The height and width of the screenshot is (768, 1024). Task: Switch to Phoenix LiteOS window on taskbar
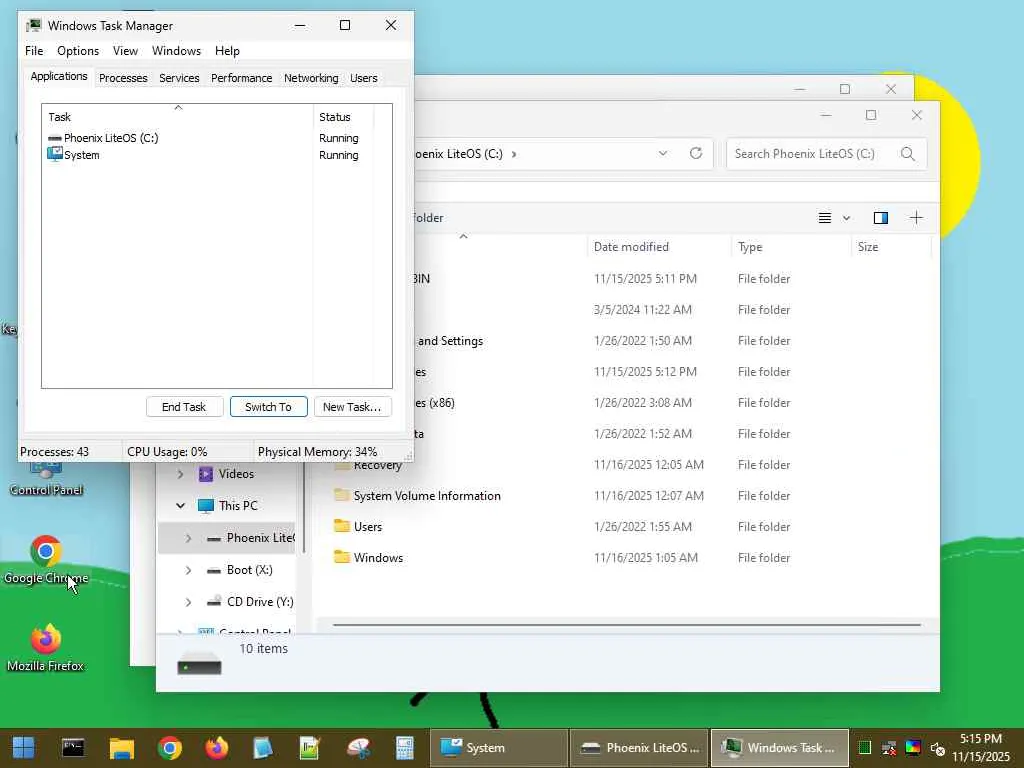(x=639, y=748)
